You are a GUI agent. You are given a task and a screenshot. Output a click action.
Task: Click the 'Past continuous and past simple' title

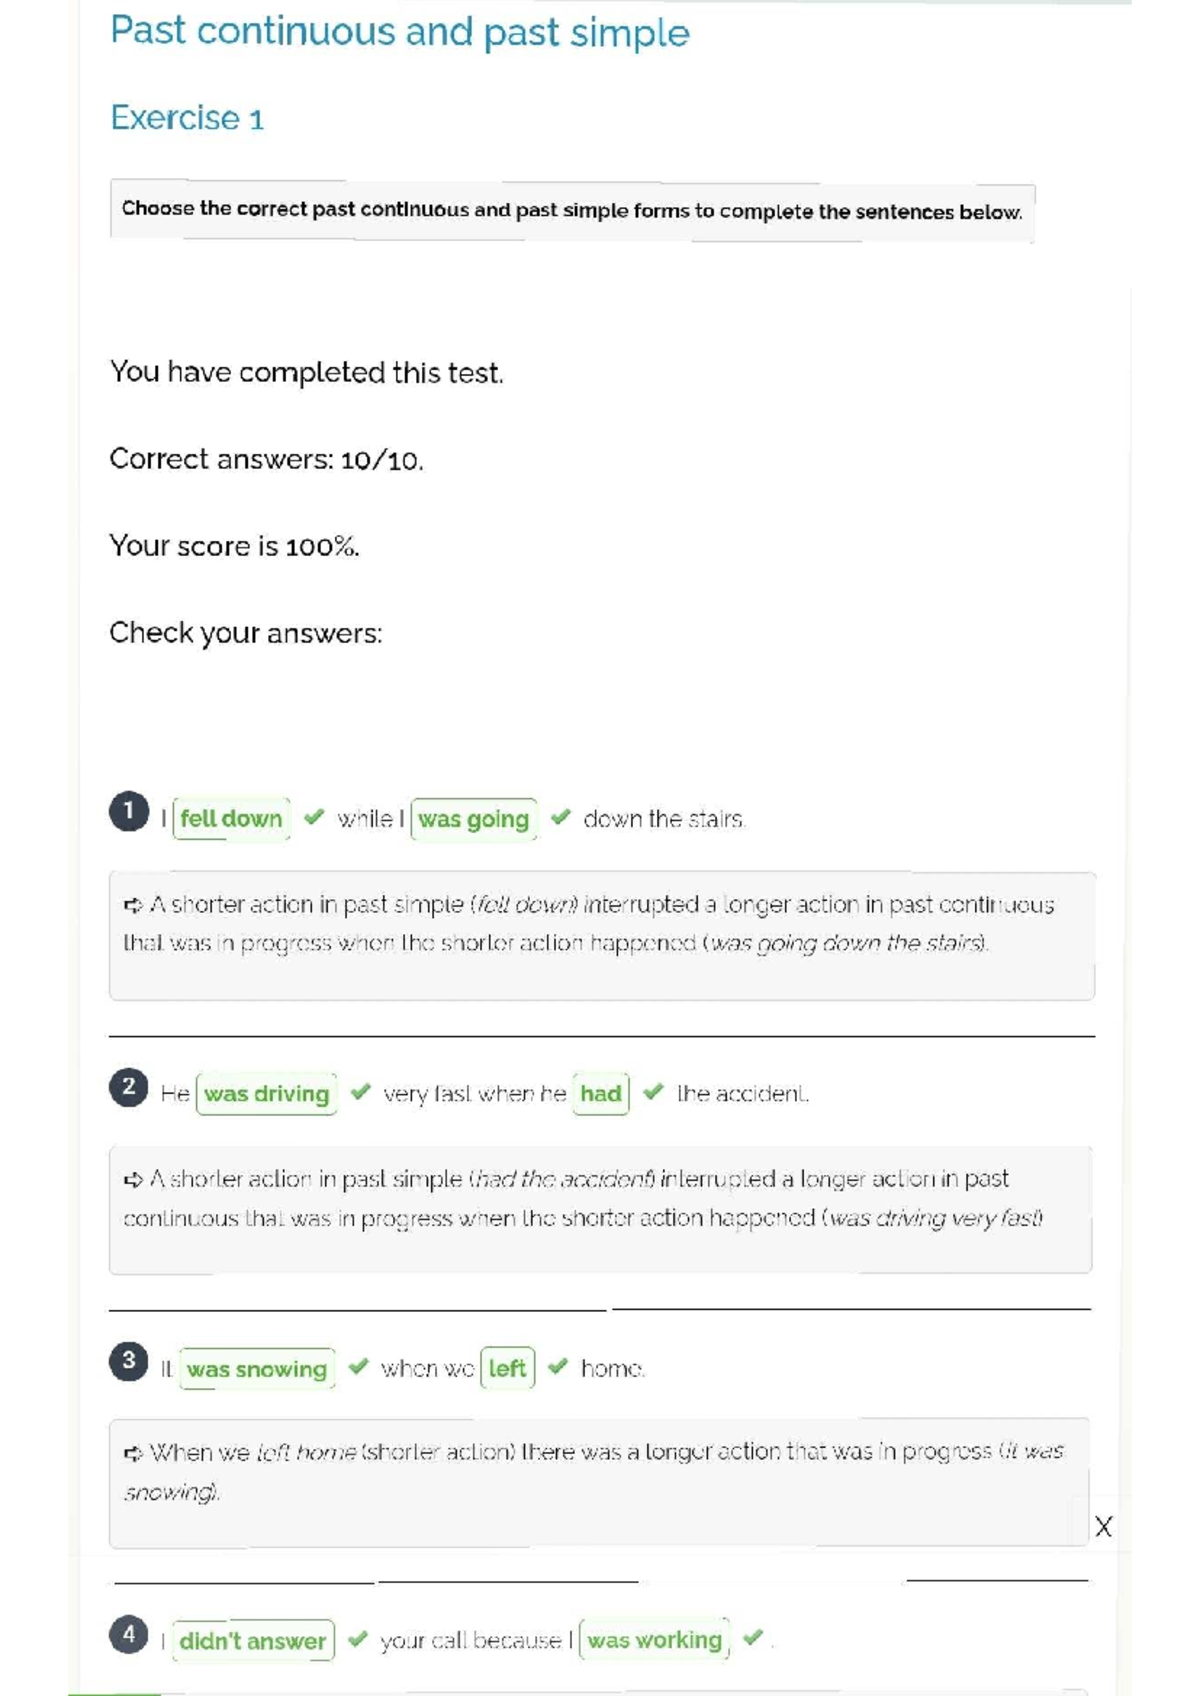tap(400, 32)
